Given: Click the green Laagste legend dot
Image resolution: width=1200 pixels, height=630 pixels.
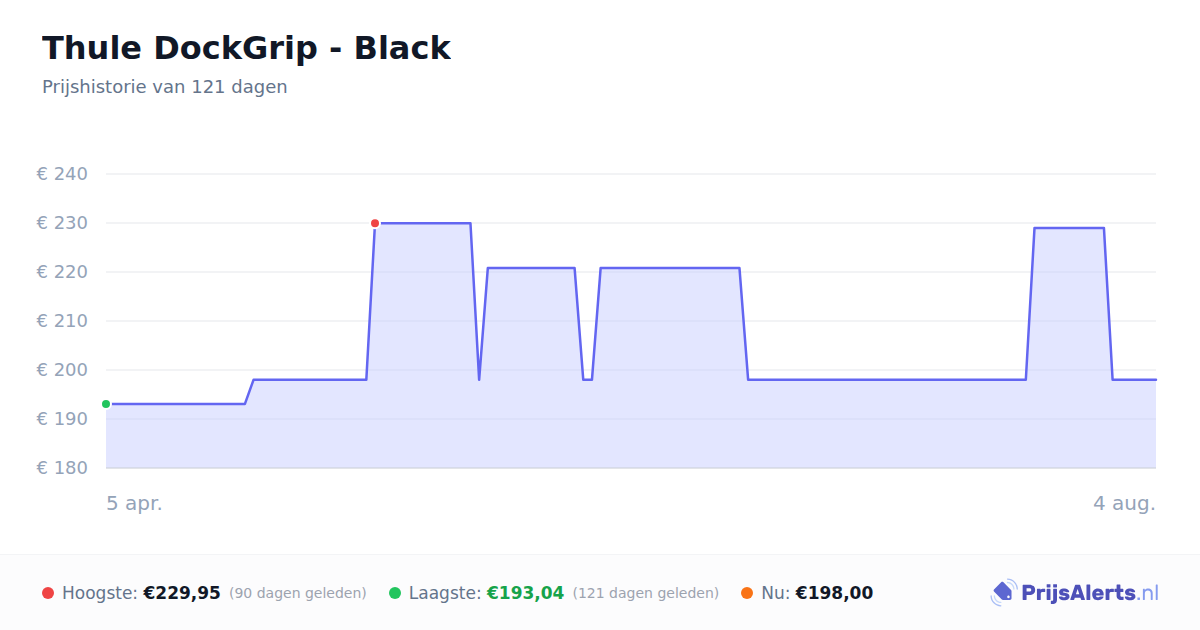Looking at the screenshot, I should coord(395,593).
